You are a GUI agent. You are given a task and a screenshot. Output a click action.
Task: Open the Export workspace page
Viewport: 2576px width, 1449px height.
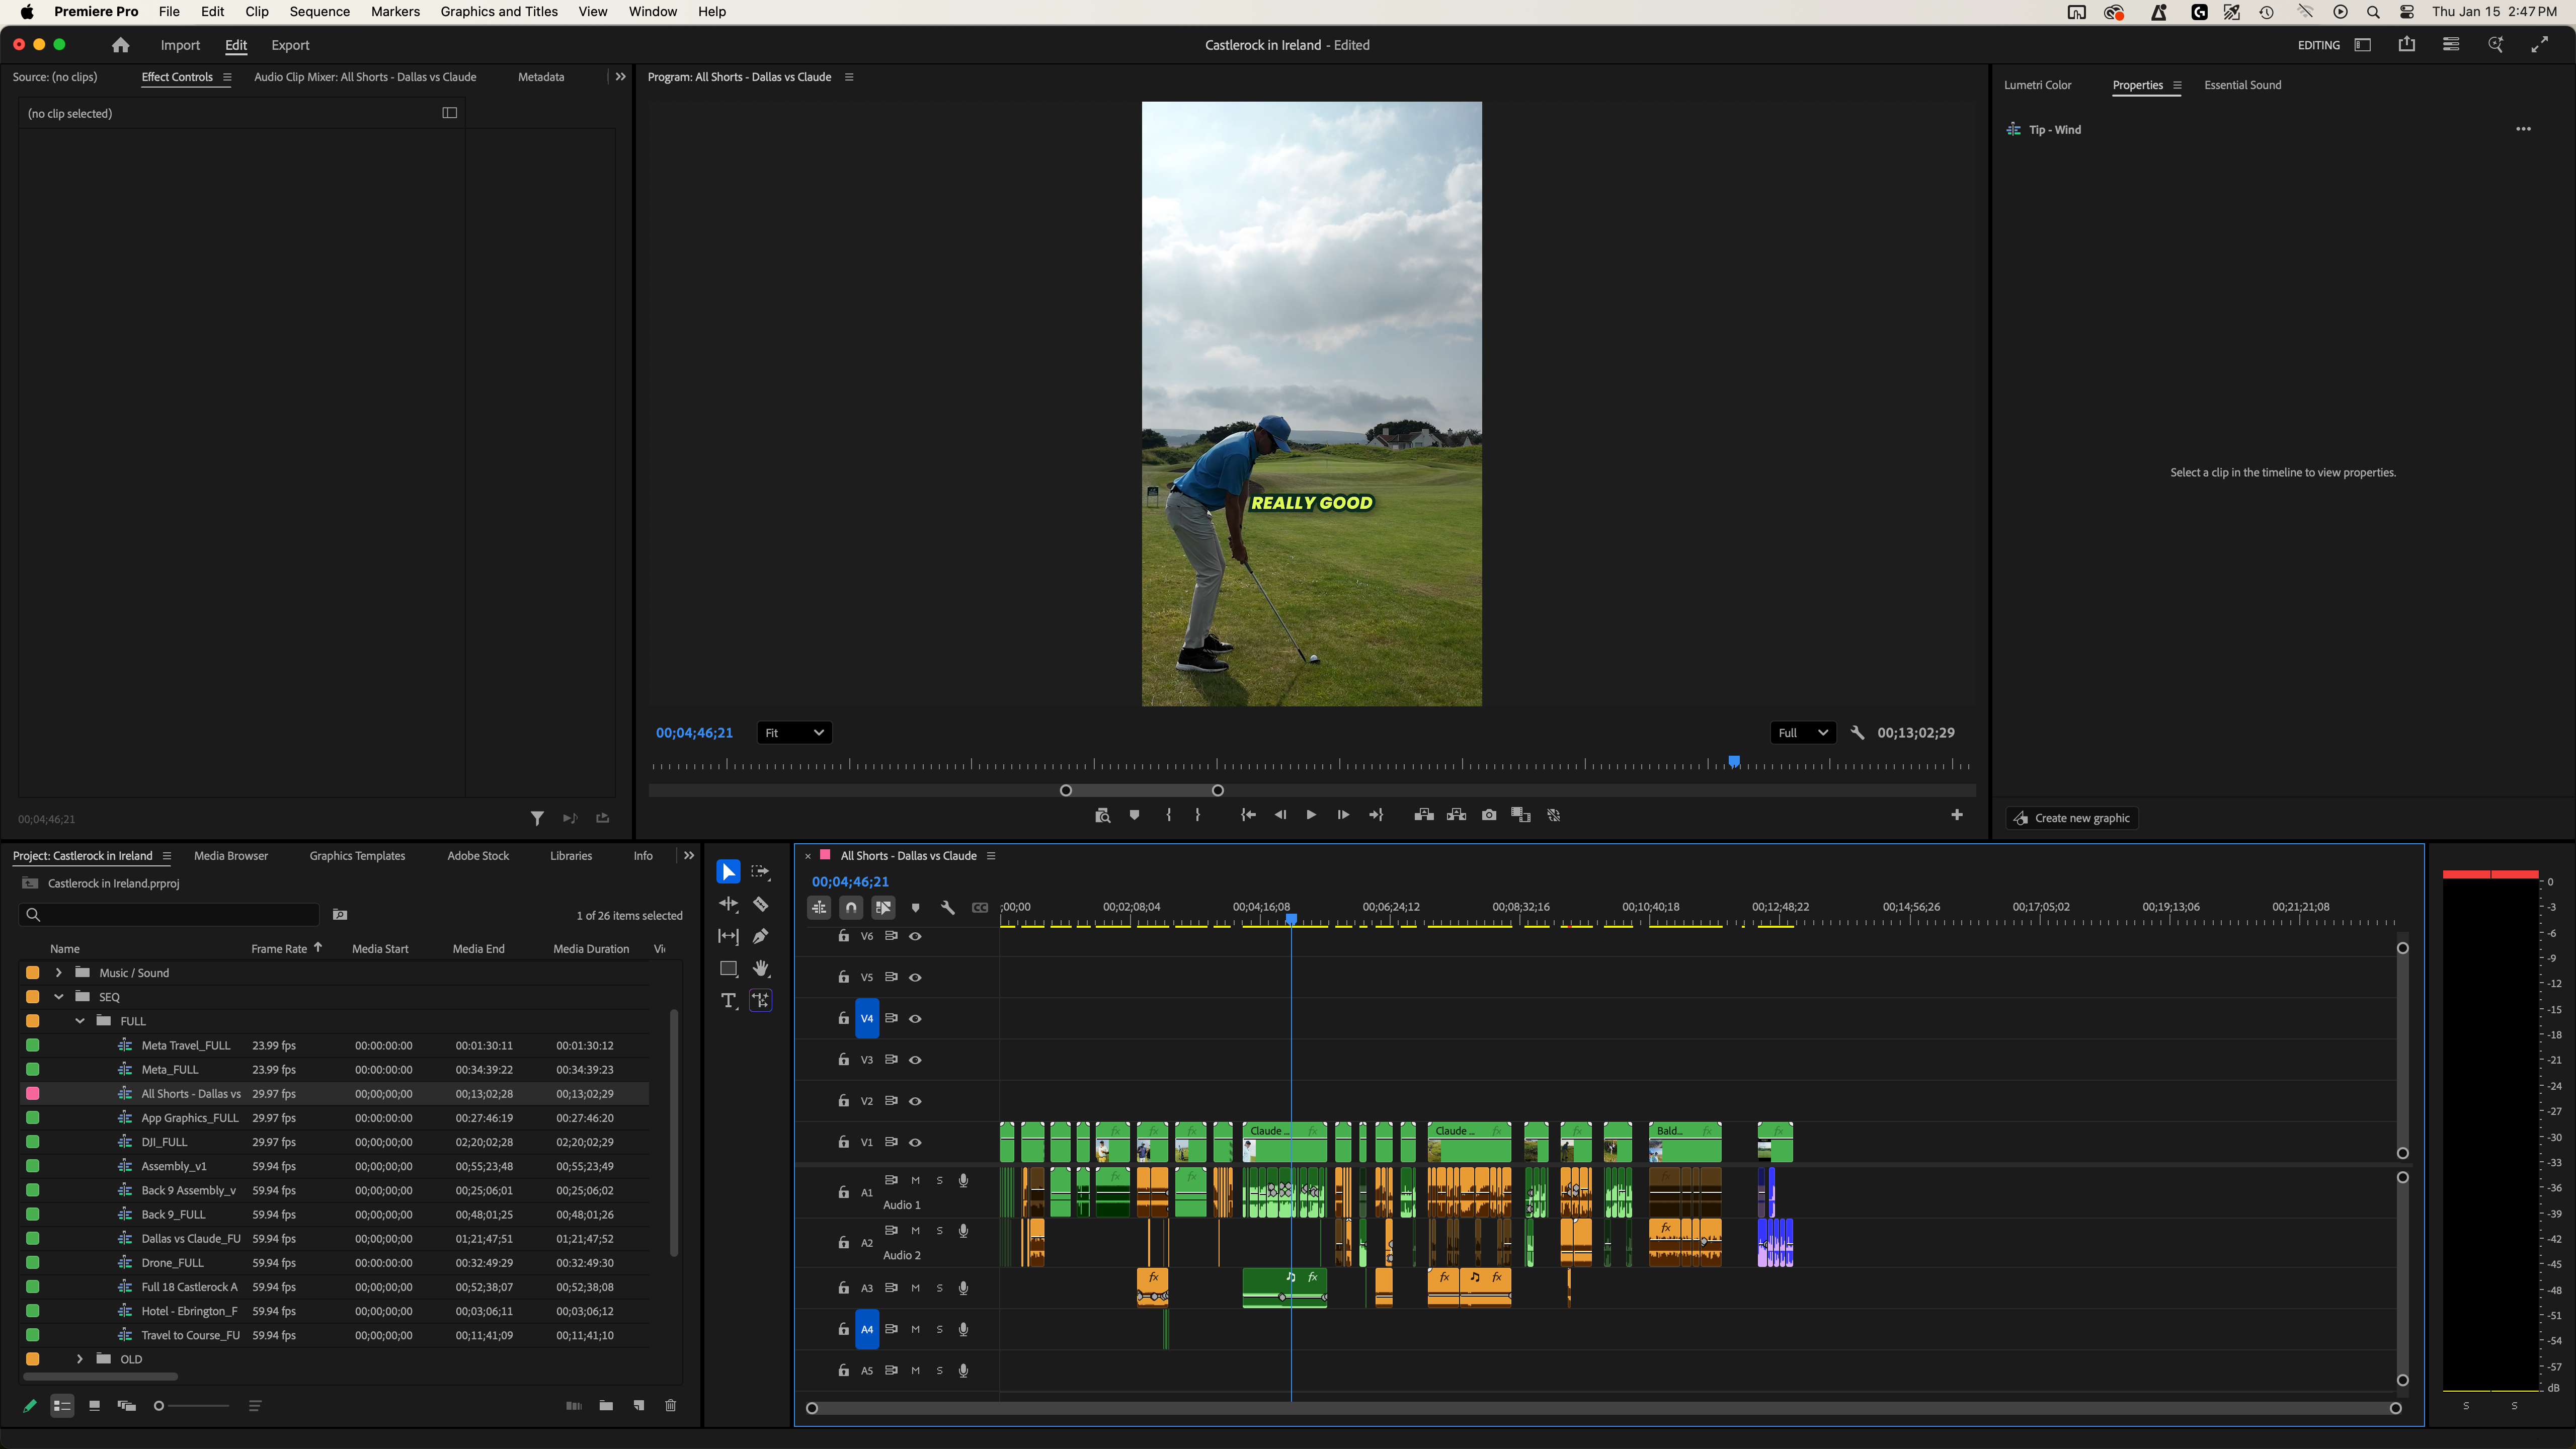(x=290, y=45)
